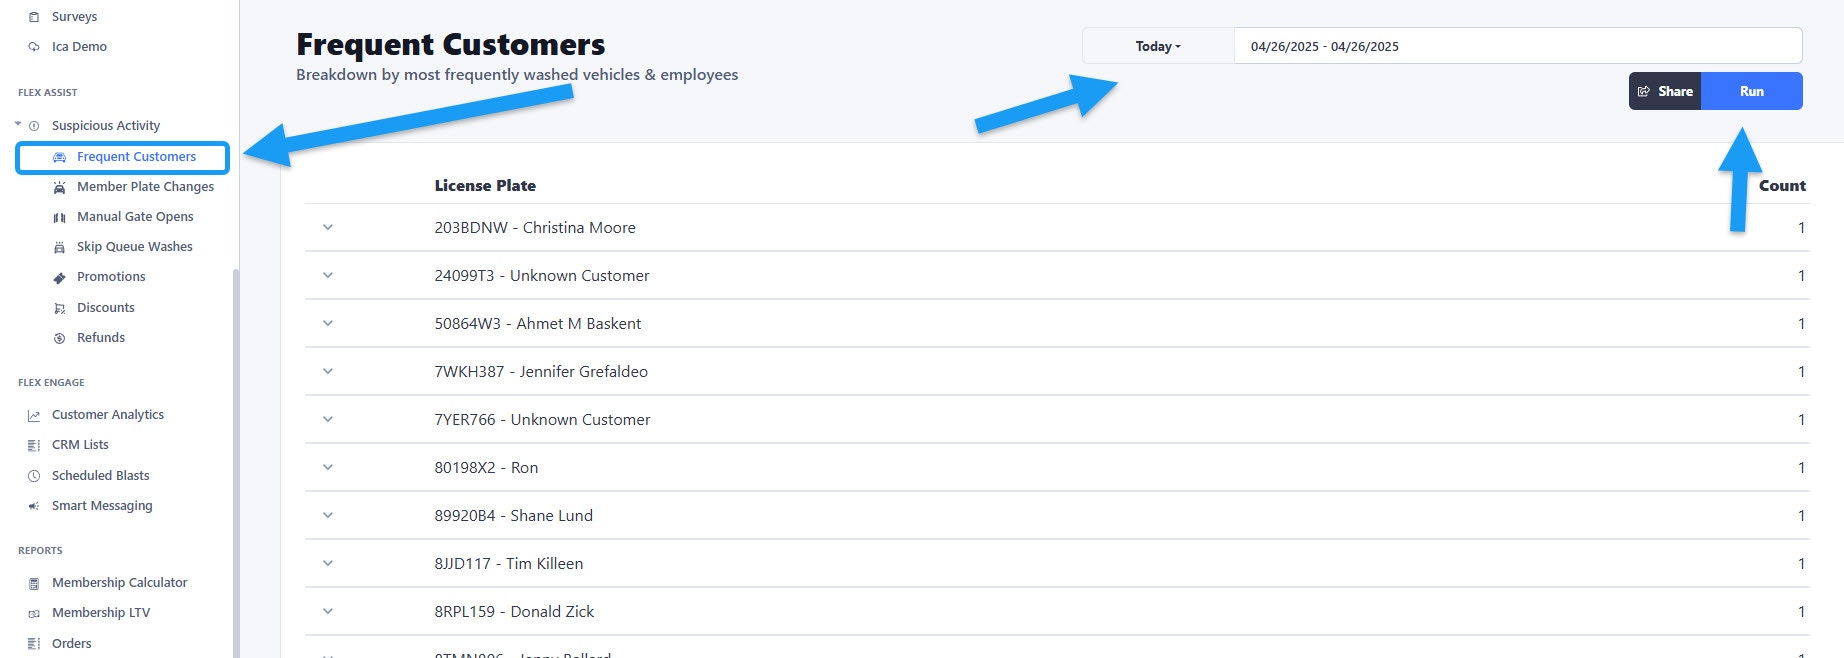Click the Membership LTV icon

click(x=34, y=613)
